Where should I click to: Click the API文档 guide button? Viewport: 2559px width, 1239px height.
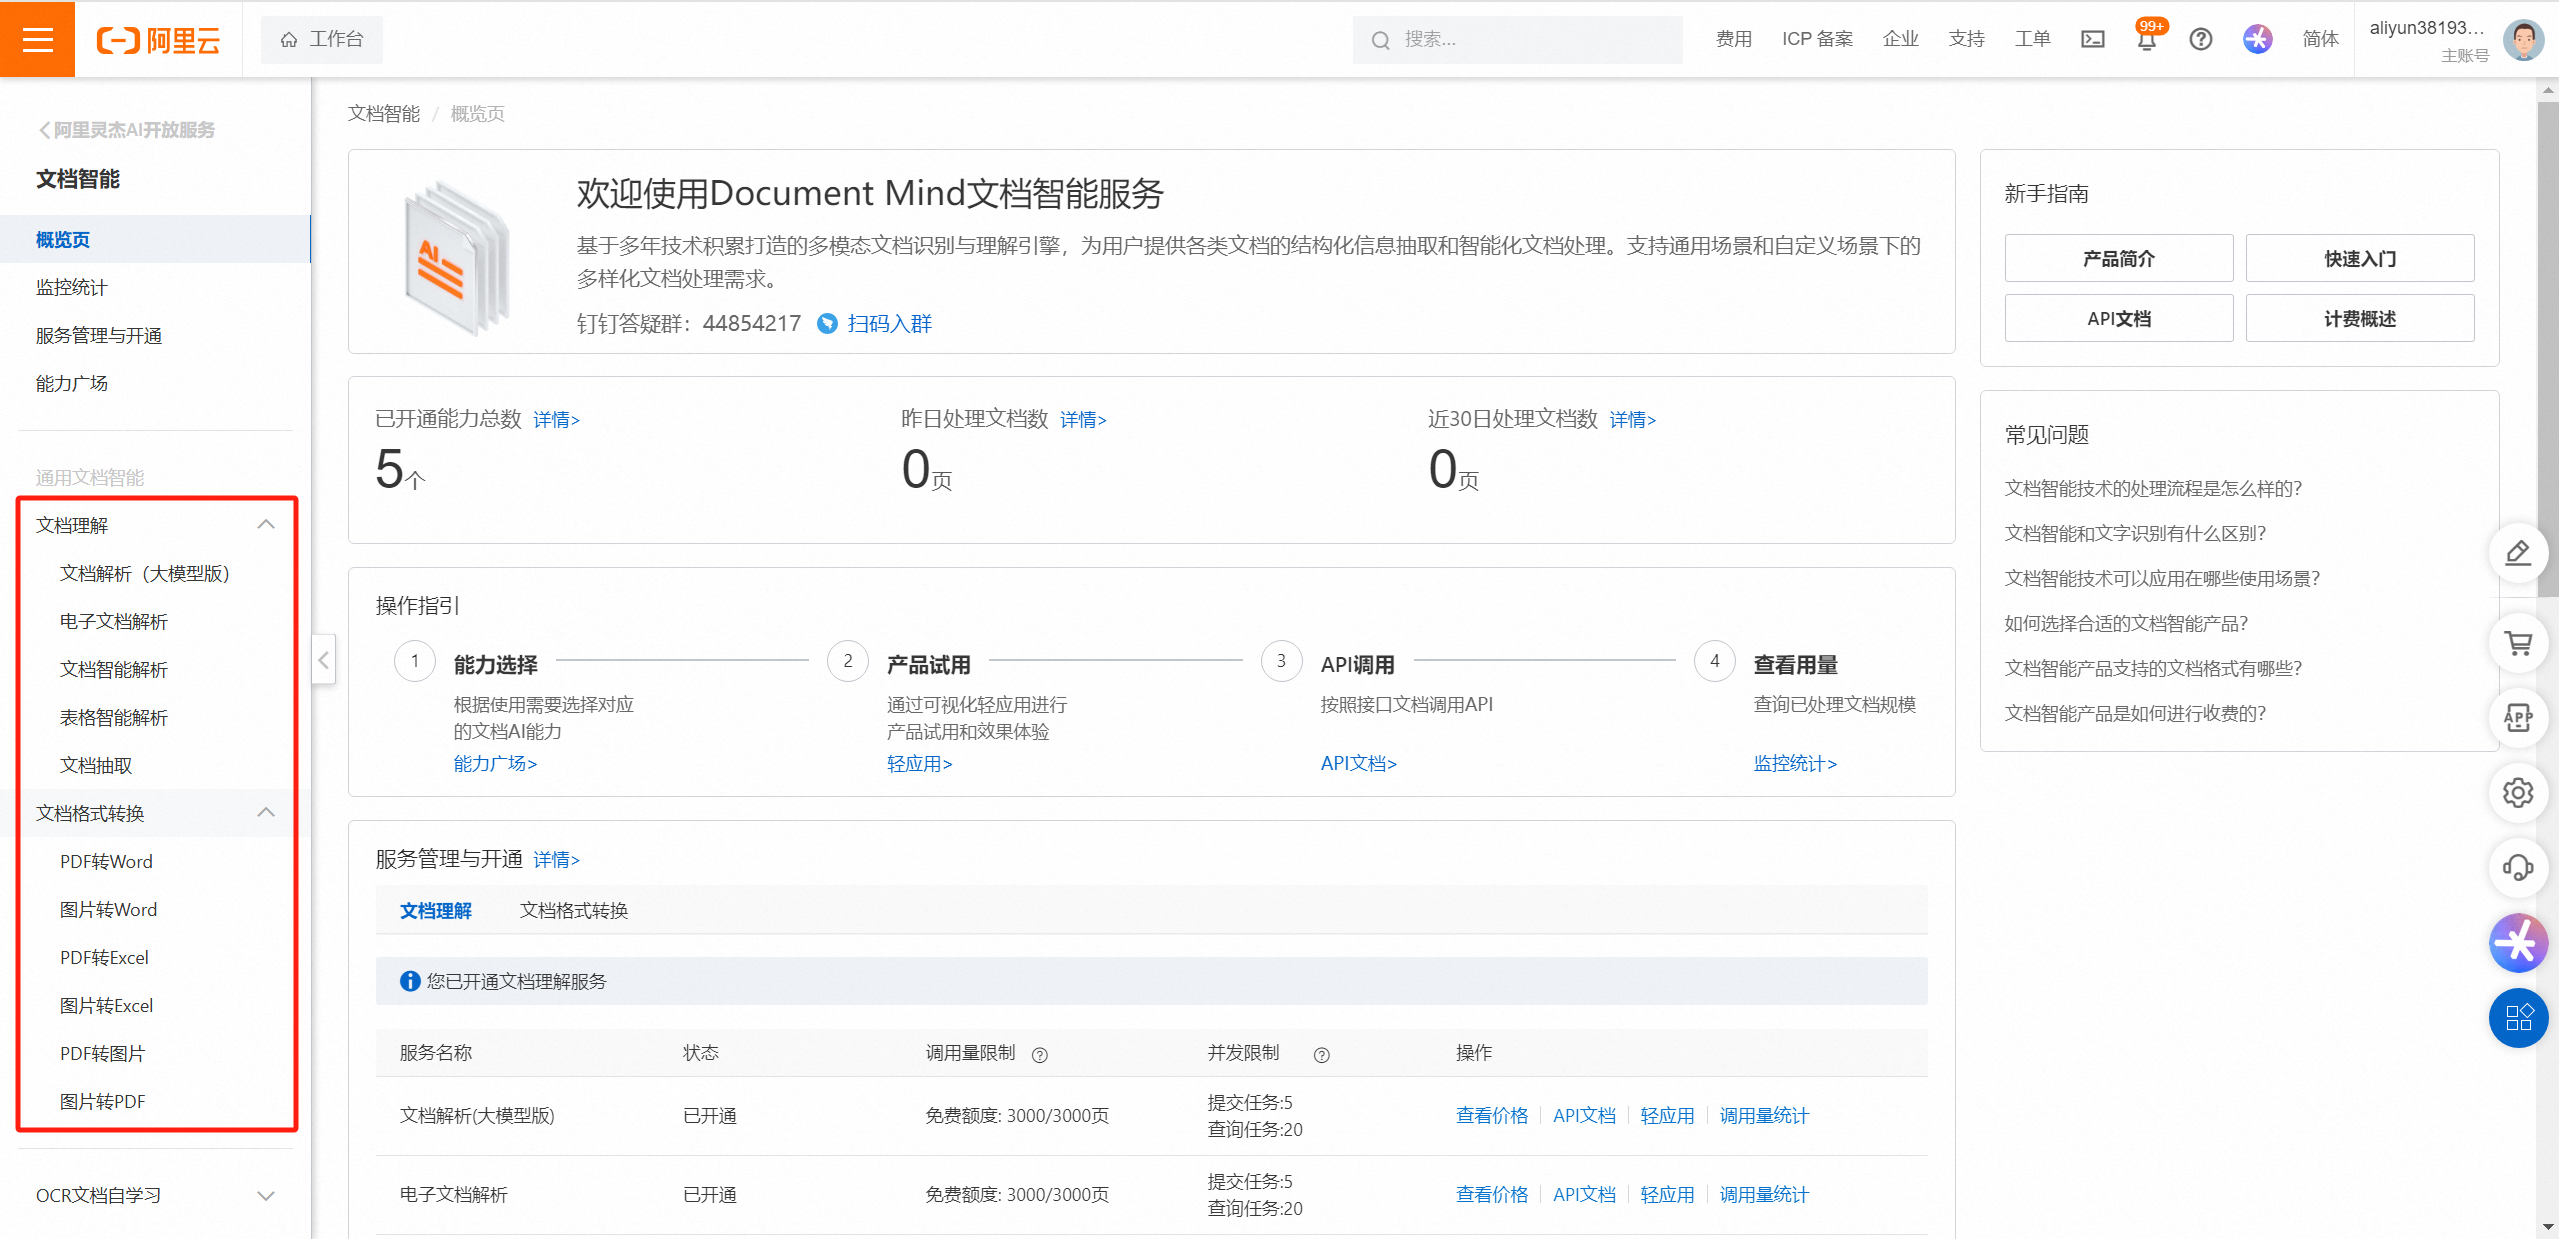pos(2118,318)
